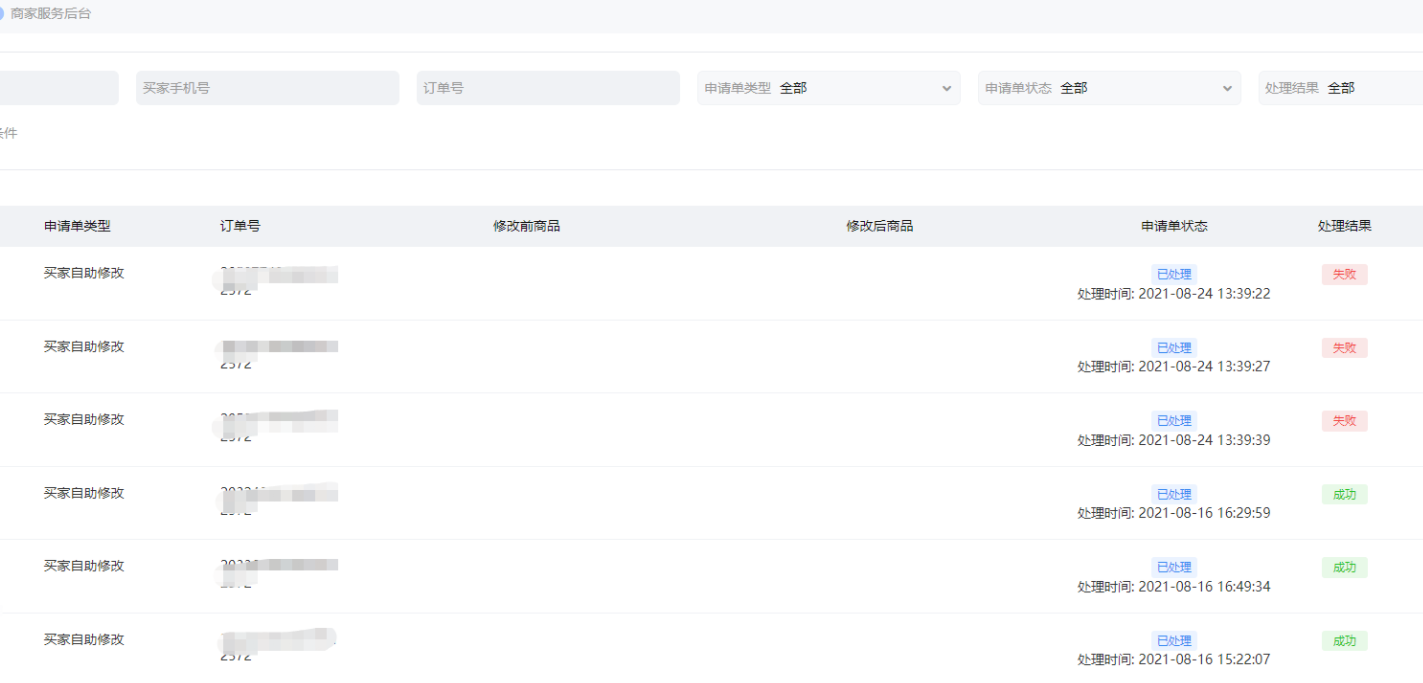Click 已处理 status tag for 13:39:27 row
The height and width of the screenshot is (683, 1423).
pos(1174,348)
